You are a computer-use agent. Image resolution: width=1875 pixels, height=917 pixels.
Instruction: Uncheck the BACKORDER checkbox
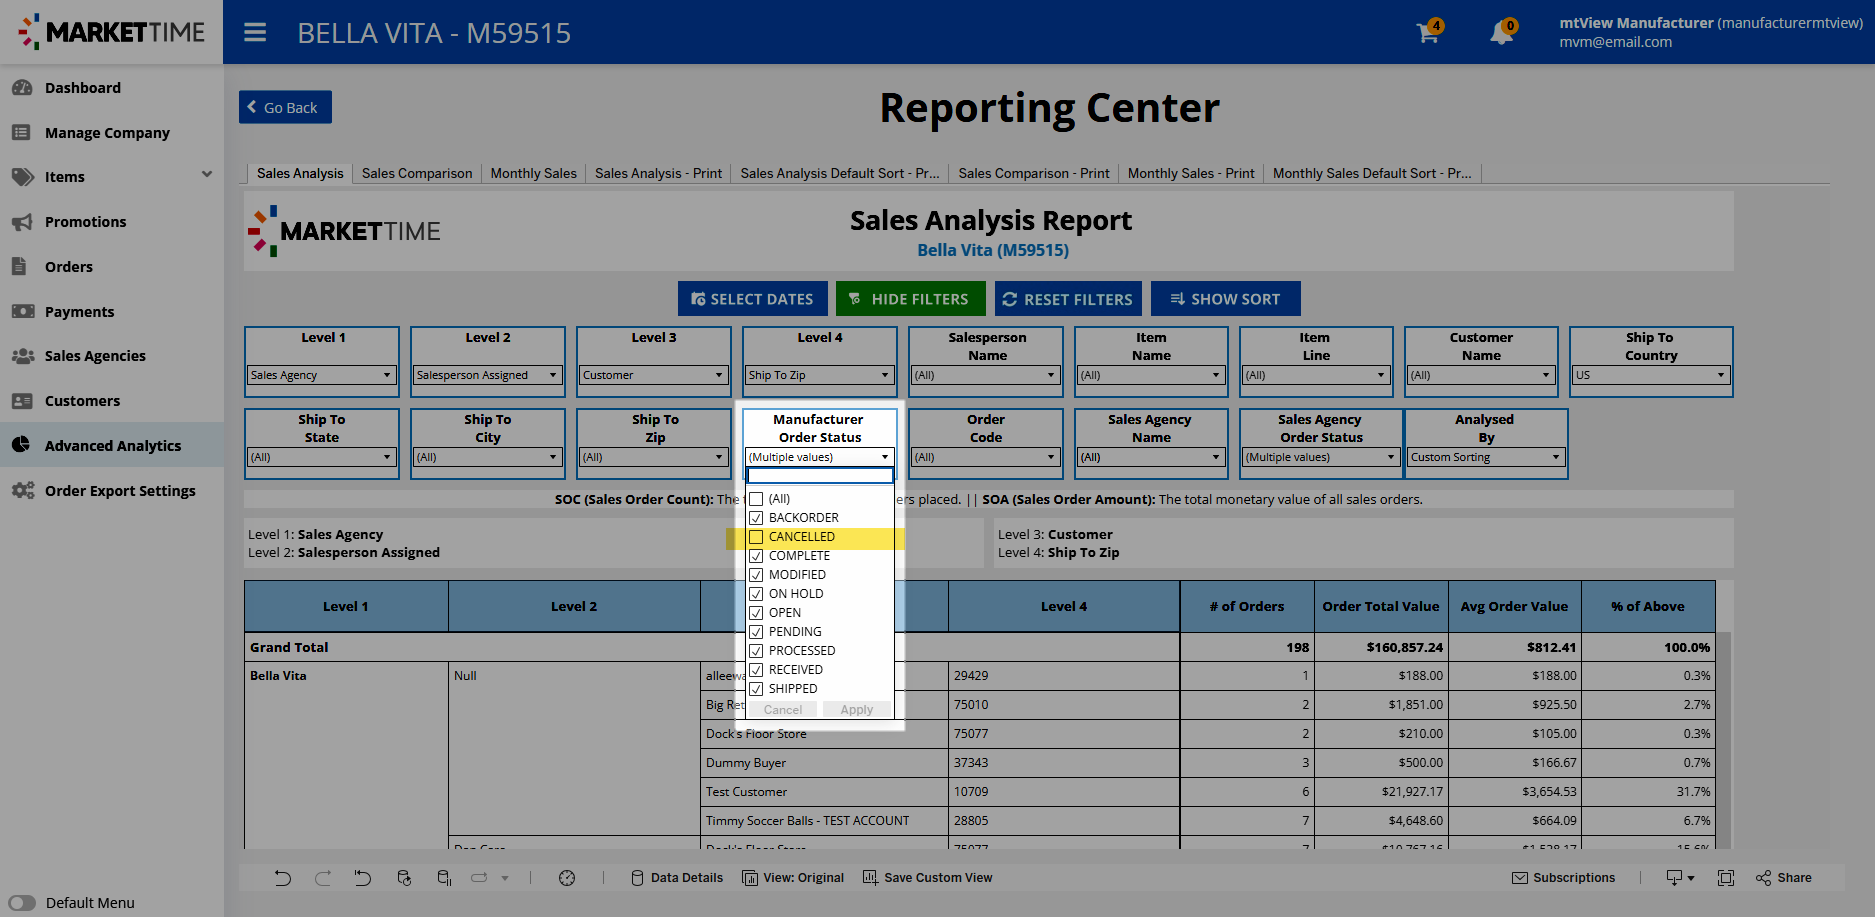click(x=756, y=518)
